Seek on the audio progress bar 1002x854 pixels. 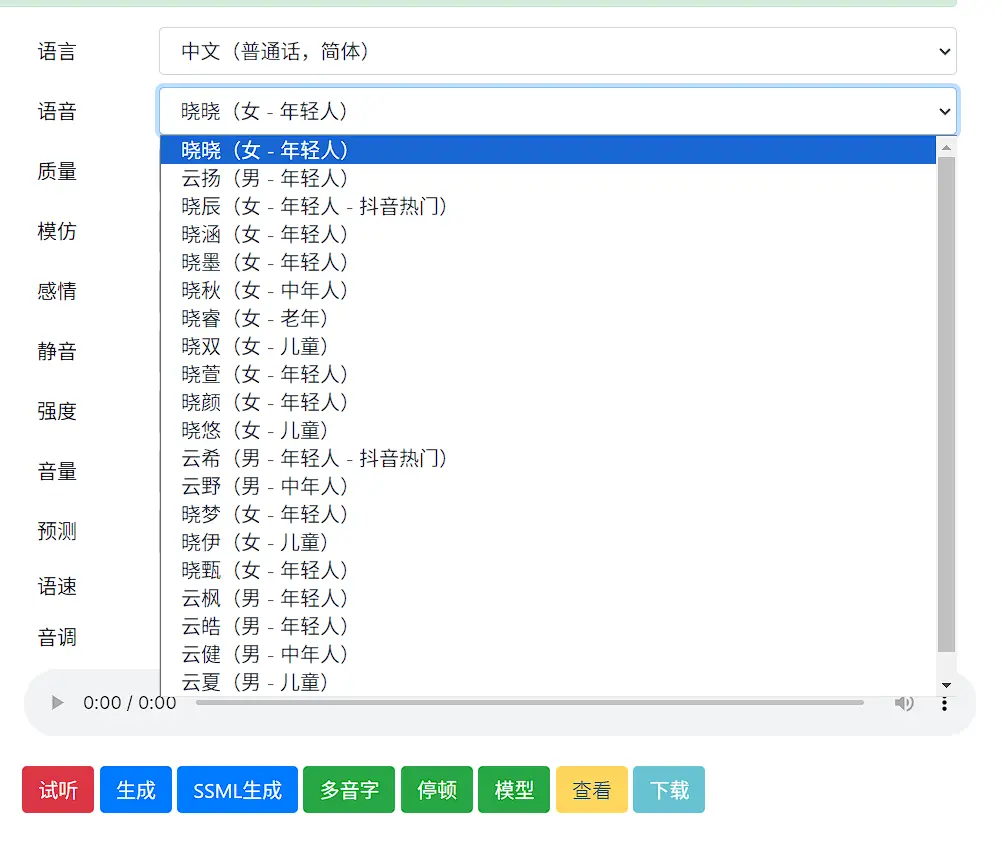pyautogui.click(x=529, y=703)
